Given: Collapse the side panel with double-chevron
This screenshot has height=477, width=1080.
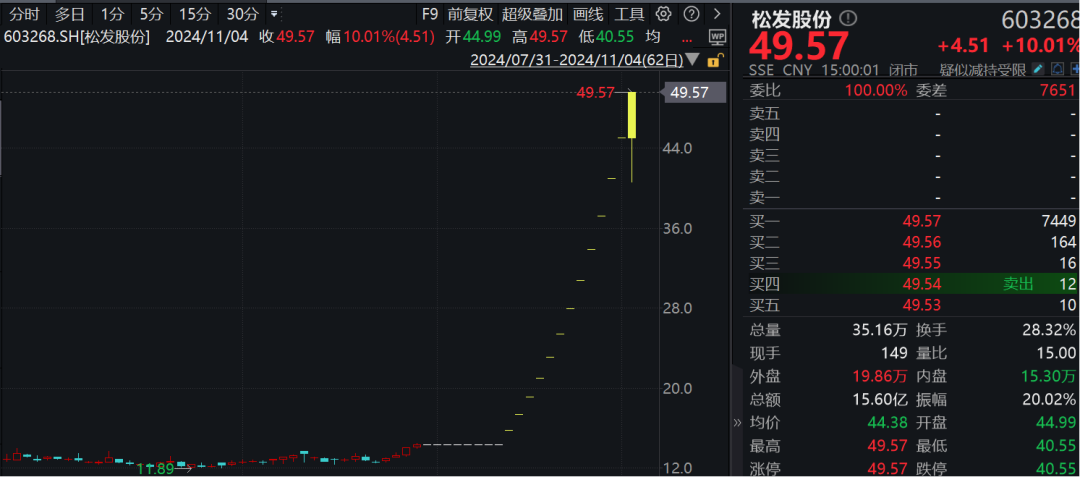Looking at the screenshot, I should click(x=737, y=422).
